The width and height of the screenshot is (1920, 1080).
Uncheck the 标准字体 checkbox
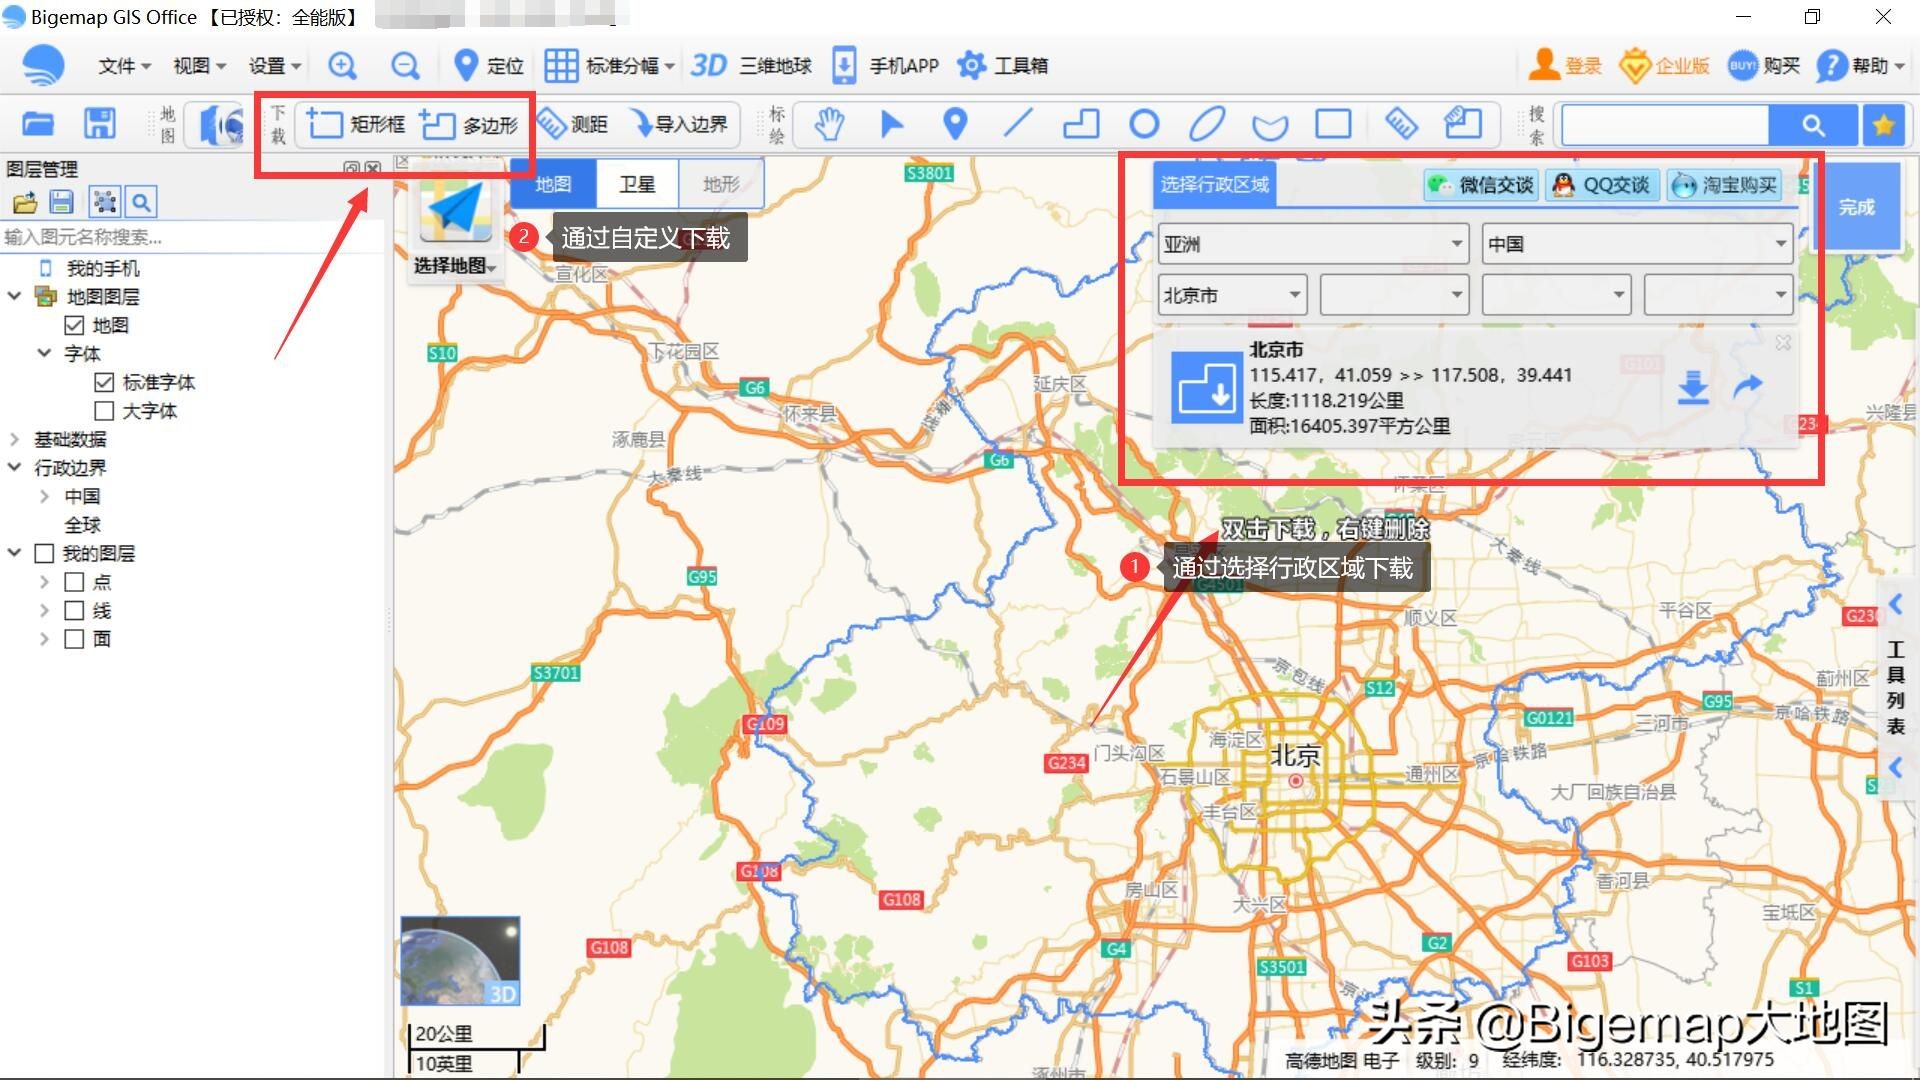pyautogui.click(x=104, y=382)
